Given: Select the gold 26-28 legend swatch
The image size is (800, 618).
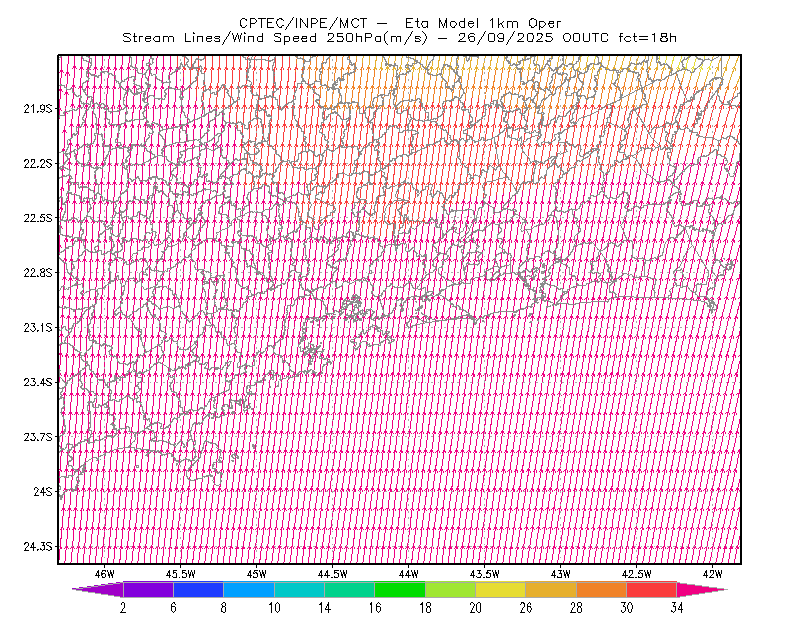Looking at the screenshot, I should coord(551,589).
